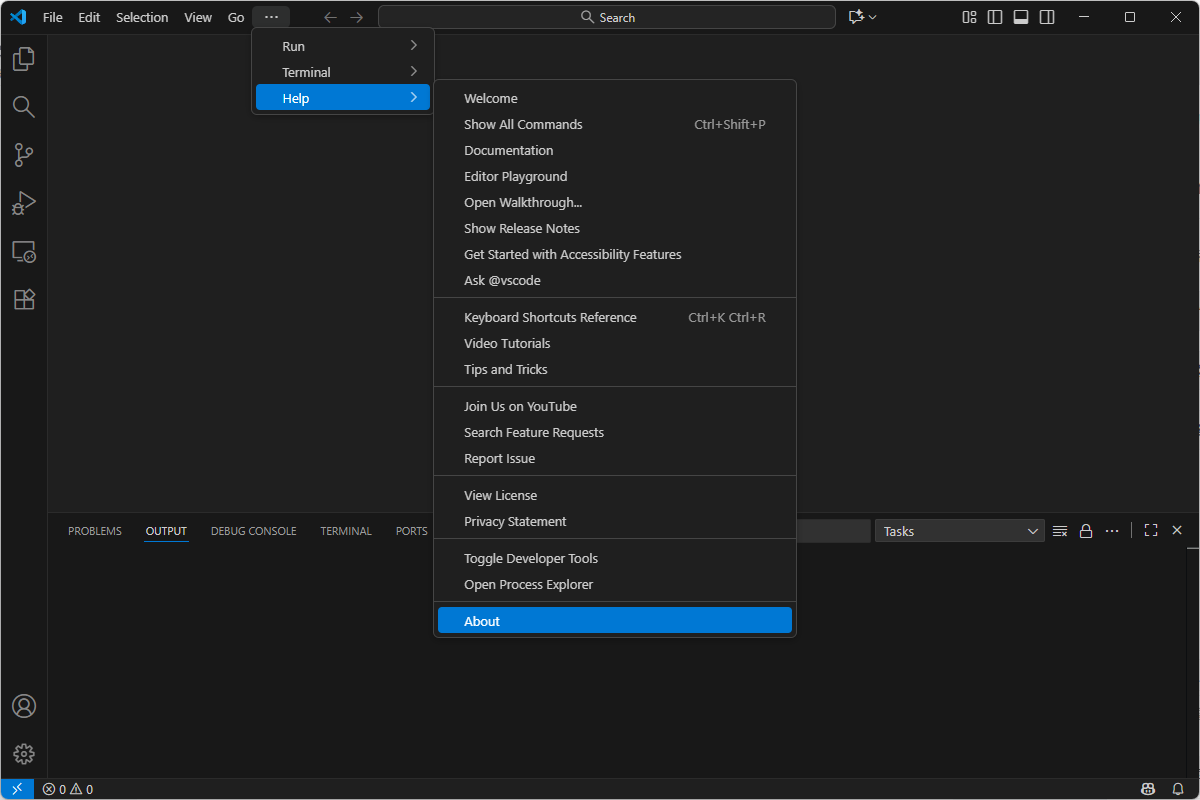Open Run and Debug view
The height and width of the screenshot is (800, 1200).
[x=24, y=203]
